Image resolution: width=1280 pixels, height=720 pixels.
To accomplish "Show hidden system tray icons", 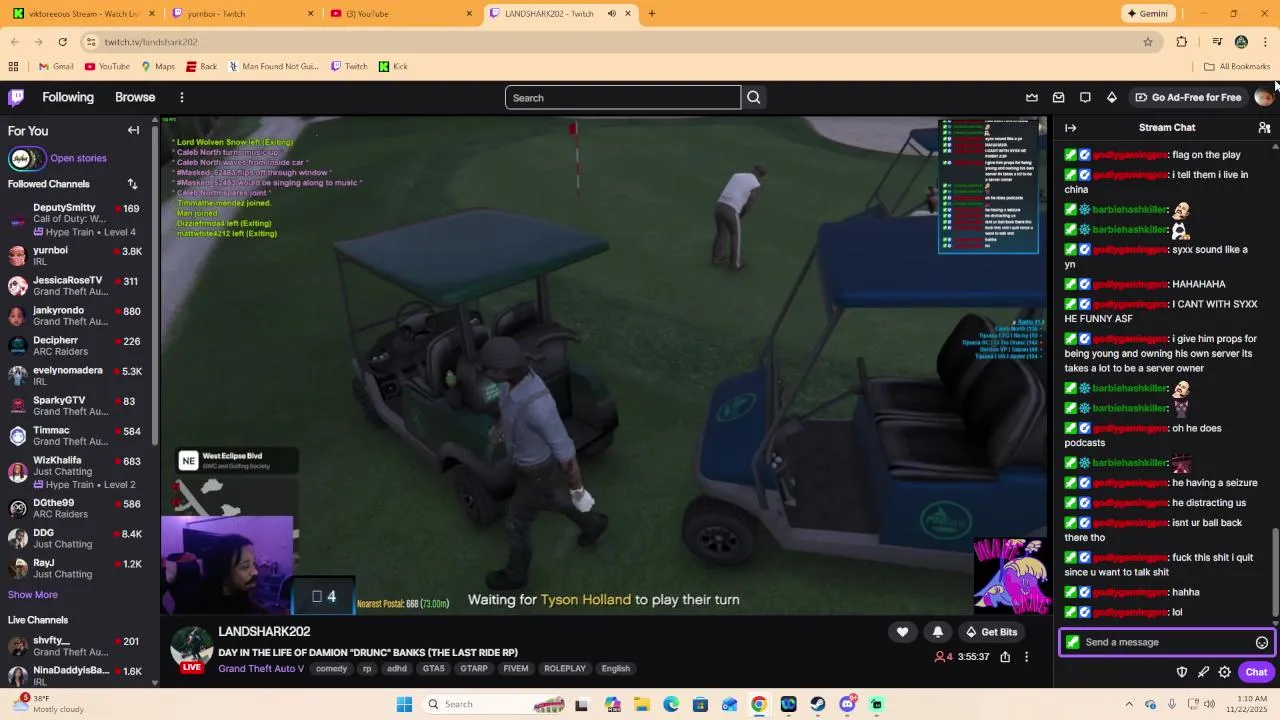I will pyautogui.click(x=1129, y=704).
